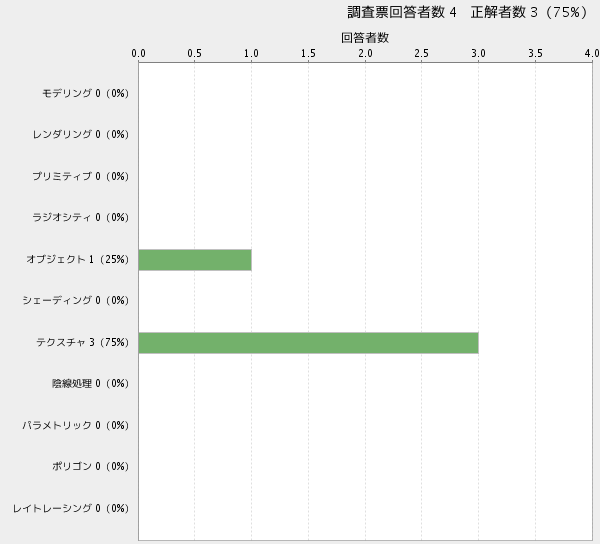Image resolution: width=600 pixels, height=544 pixels.
Task: Click the green テクスチャ bar
Action: click(308, 342)
